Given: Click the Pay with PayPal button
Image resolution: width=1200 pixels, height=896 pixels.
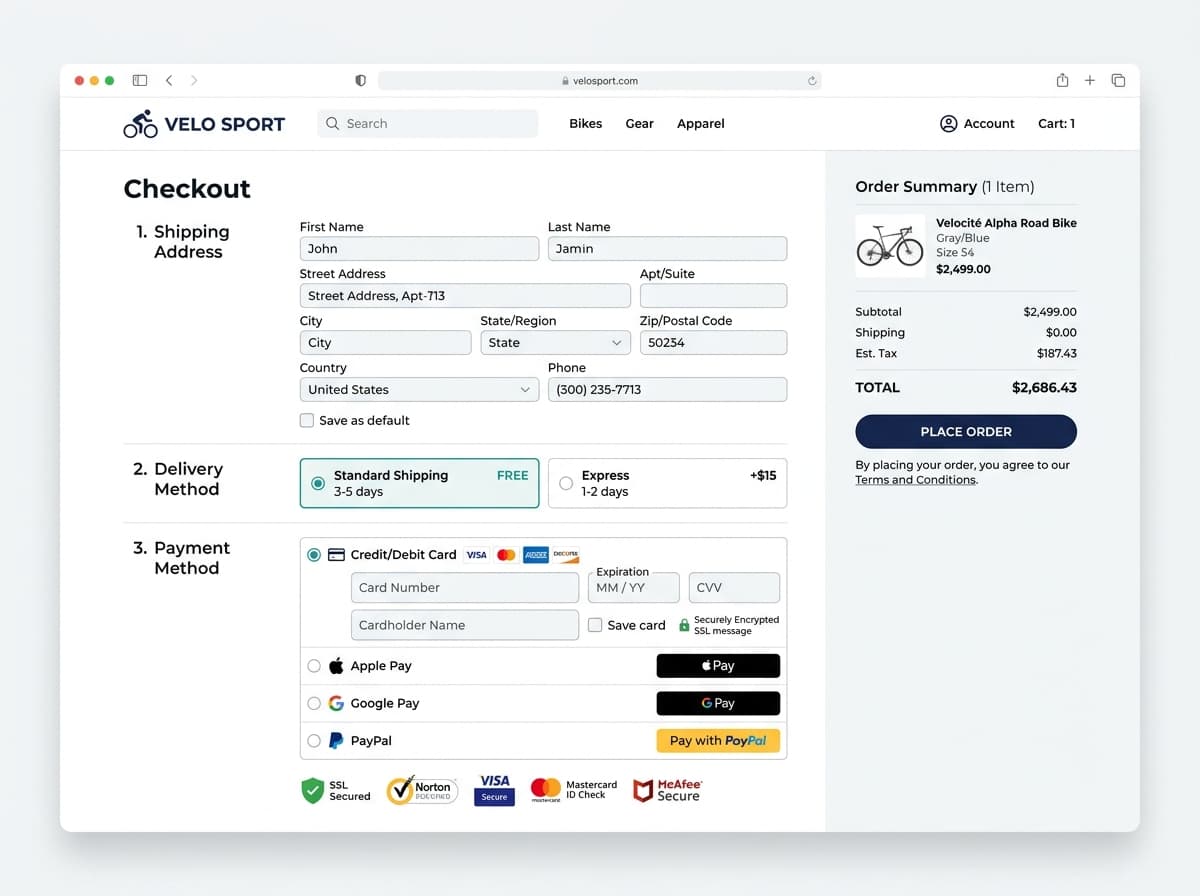Looking at the screenshot, I should click(718, 741).
